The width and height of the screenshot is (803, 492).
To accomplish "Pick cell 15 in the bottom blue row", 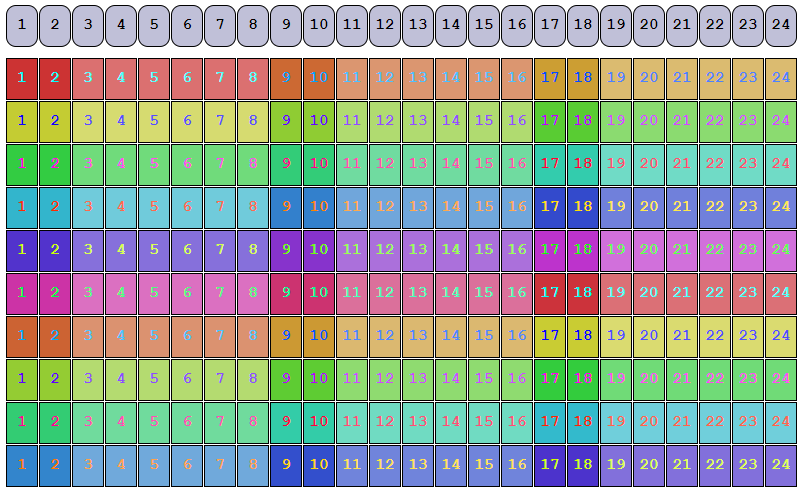I will (484, 465).
